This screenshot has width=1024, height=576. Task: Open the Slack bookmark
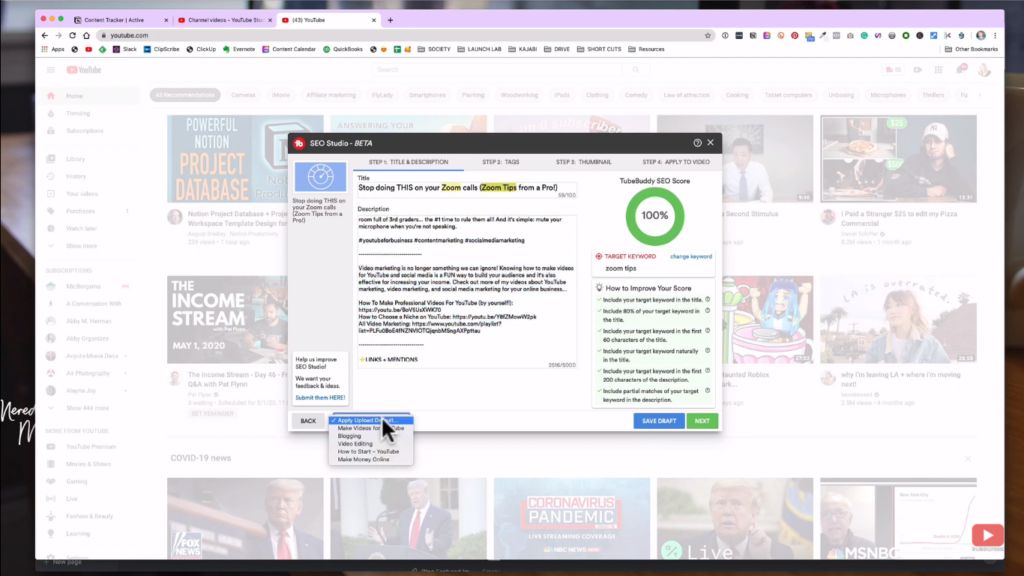tap(125, 49)
